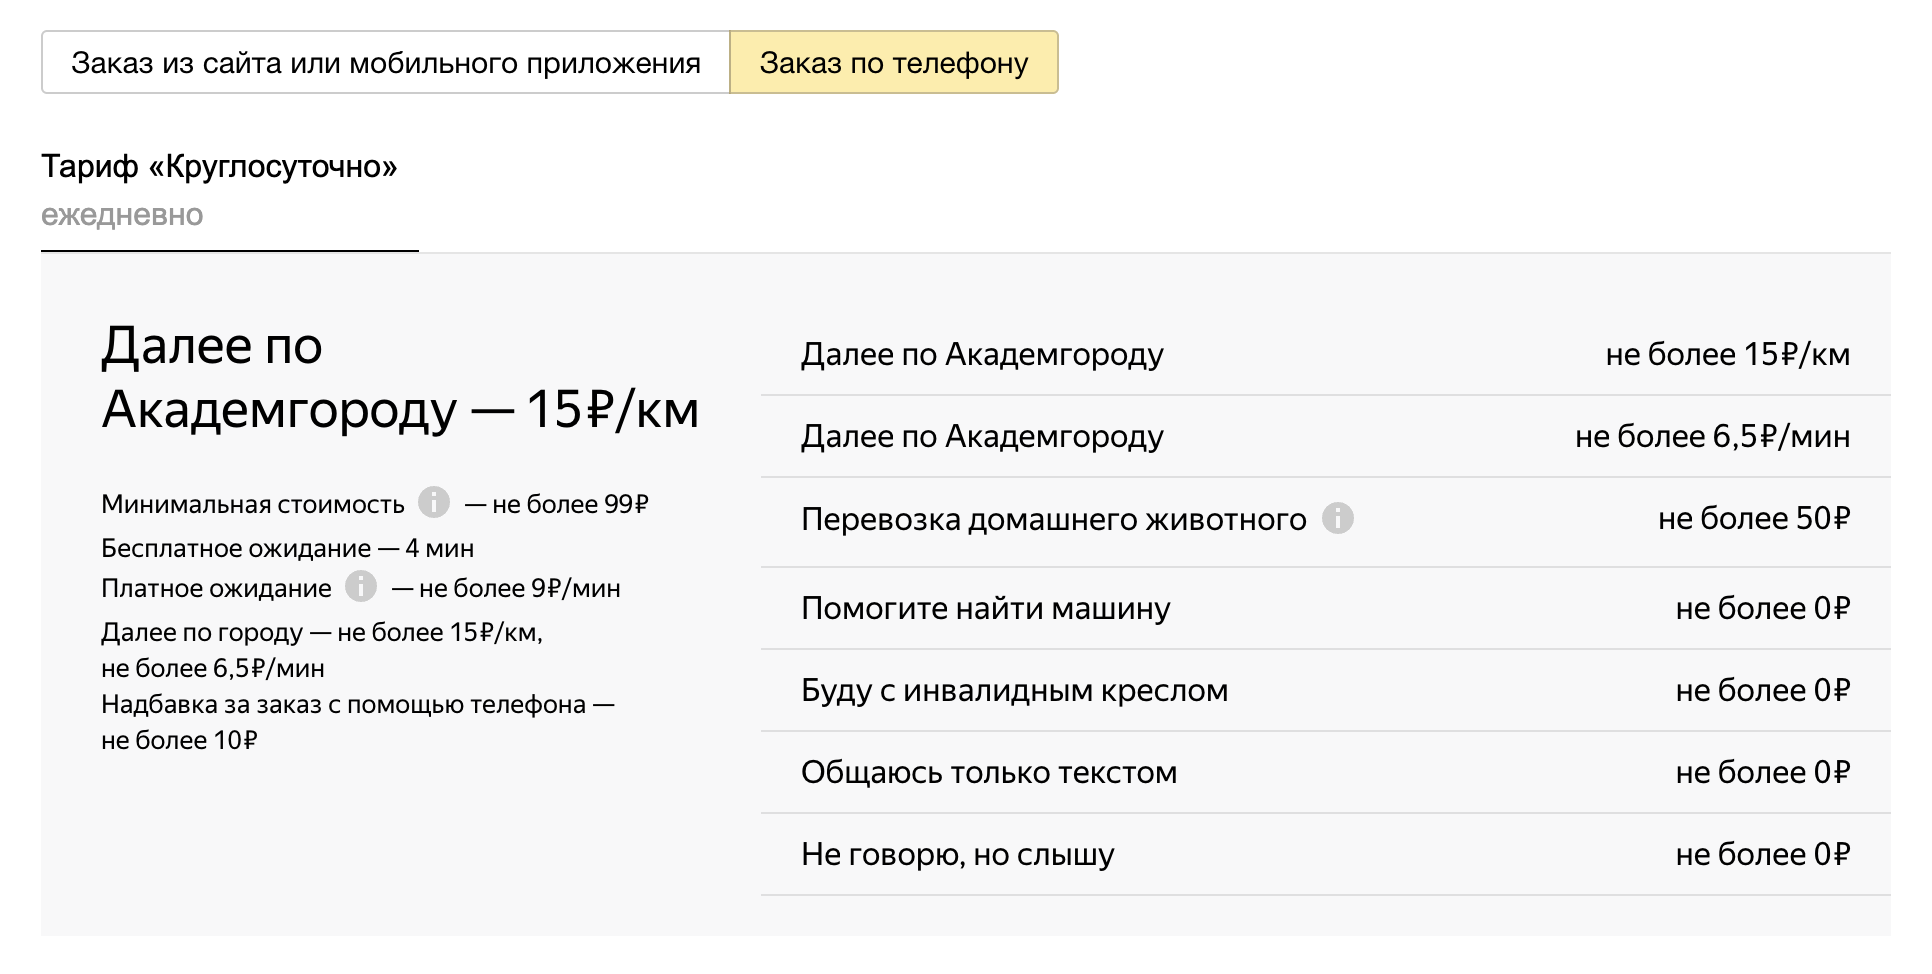This screenshot has height=974, width=1932.
Task: Click 'Бесплатное ожидание — 4 мин' line
Action: click(288, 548)
